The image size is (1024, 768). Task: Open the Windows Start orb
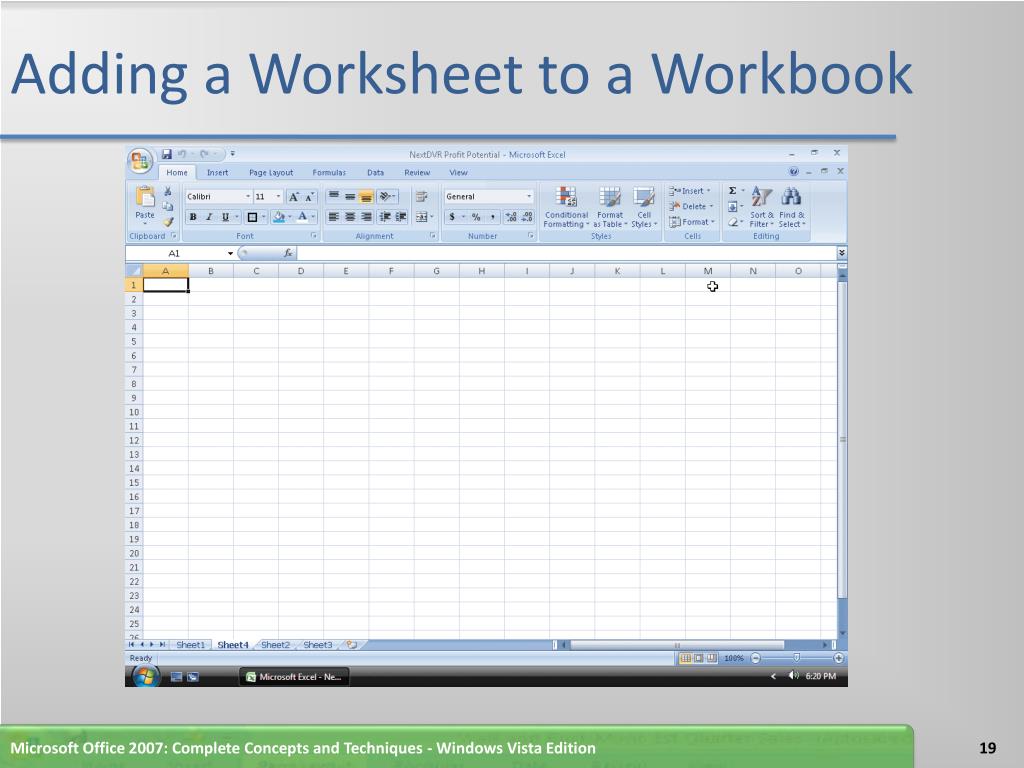(x=145, y=677)
